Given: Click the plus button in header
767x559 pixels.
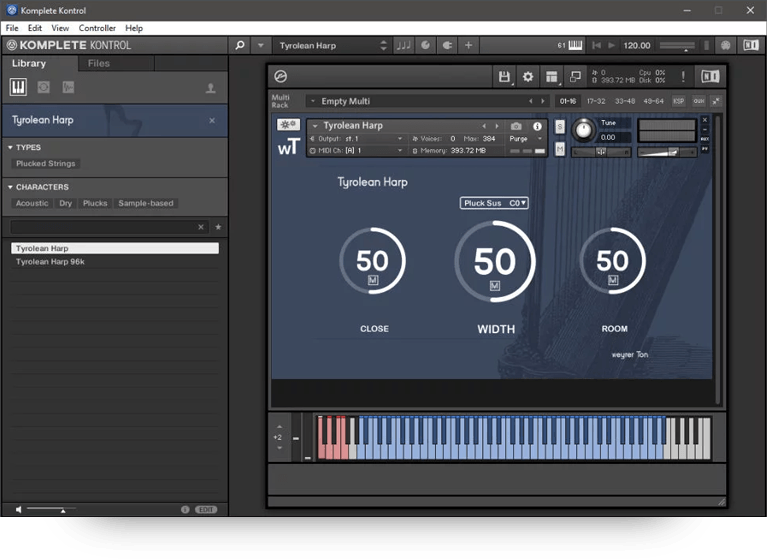Looking at the screenshot, I should coord(468,45).
